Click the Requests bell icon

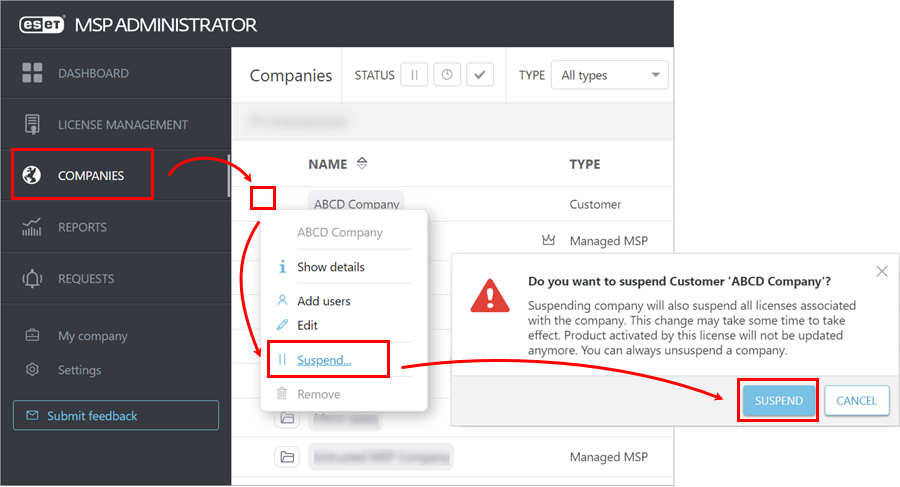click(x=32, y=279)
